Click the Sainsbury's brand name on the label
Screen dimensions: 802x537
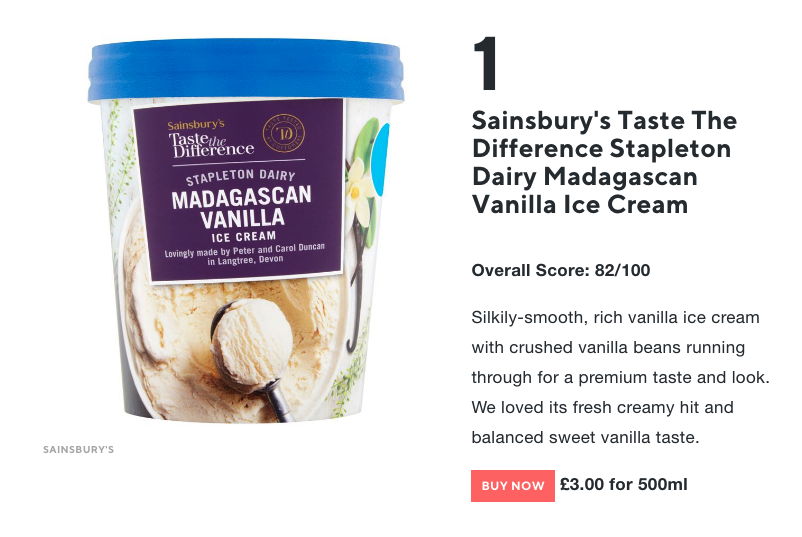196,124
